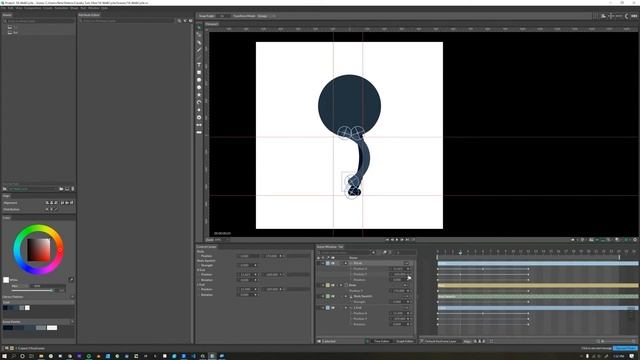Select the white swatch in the Scene Palette

point(52,327)
